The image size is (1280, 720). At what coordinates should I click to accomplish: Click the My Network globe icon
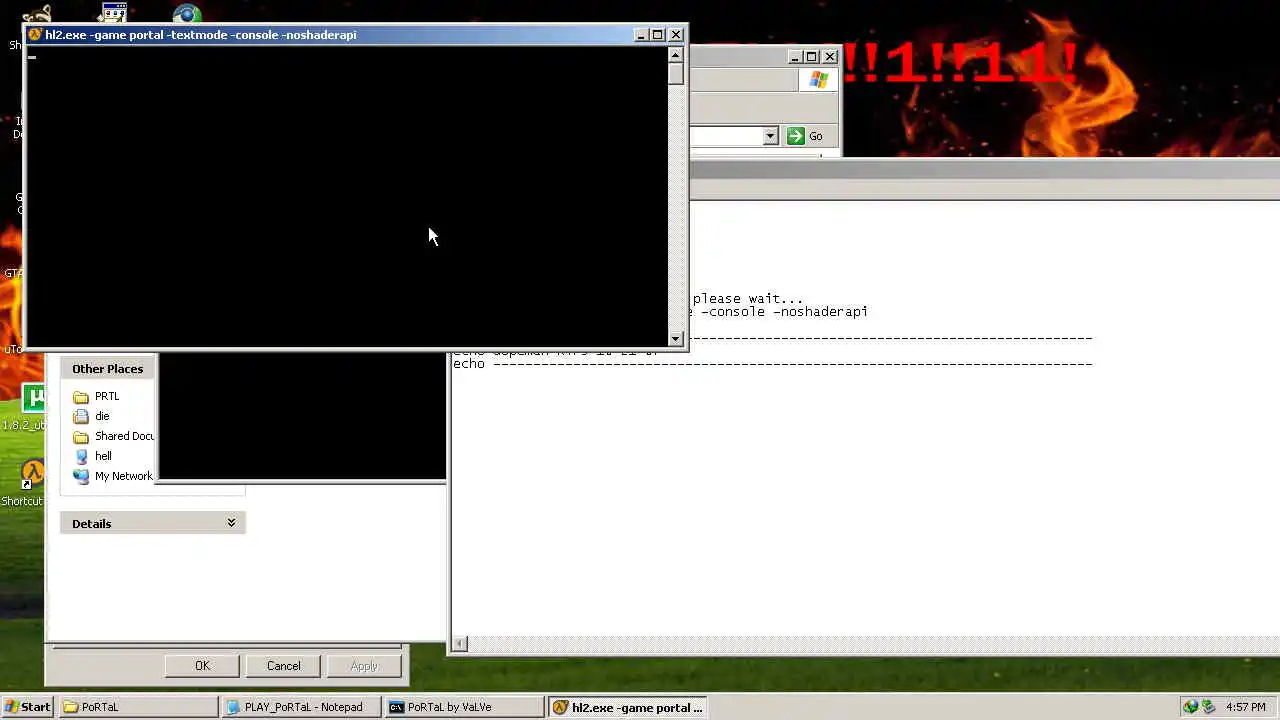(x=81, y=476)
